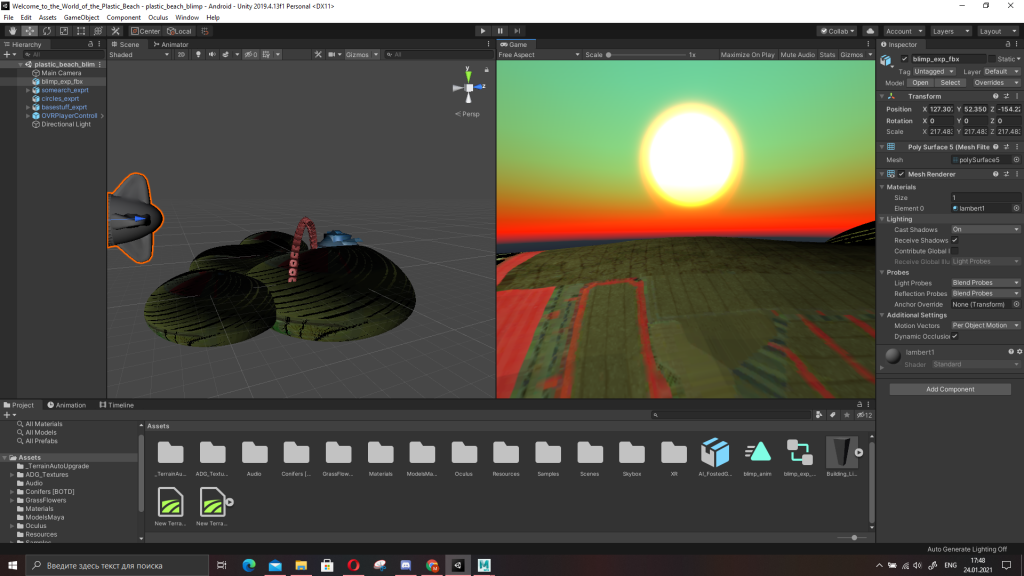The image size is (1024, 576).
Task: Toggle the Receive Shadows checkbox
Action: (x=955, y=240)
